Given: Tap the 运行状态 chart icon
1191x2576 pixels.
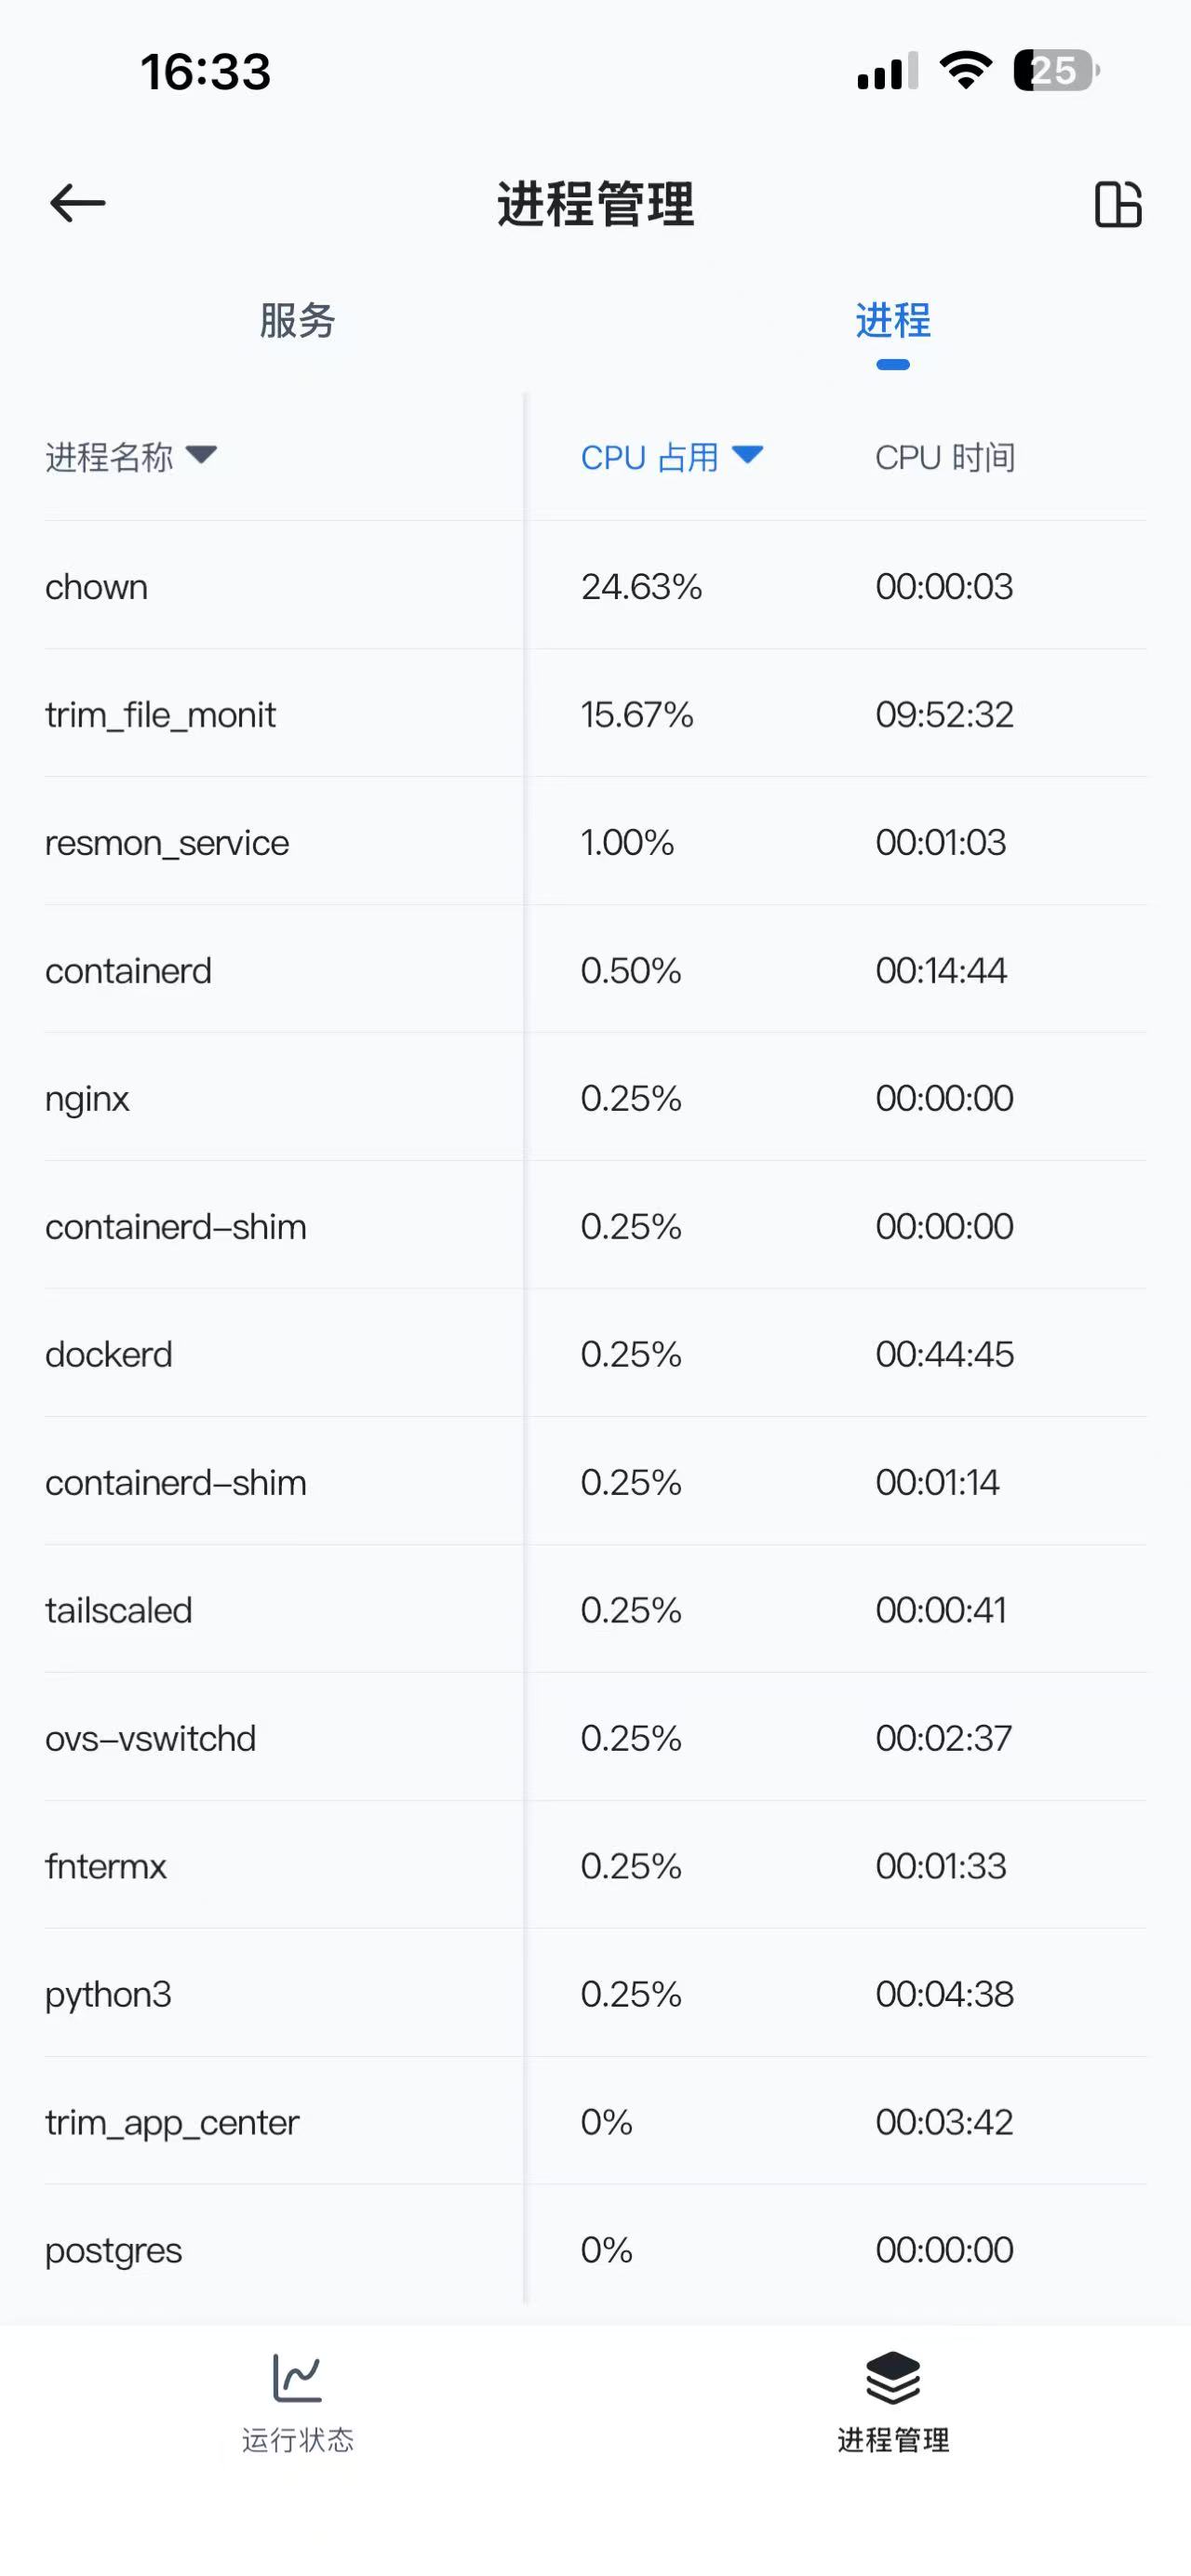Looking at the screenshot, I should [297, 2378].
